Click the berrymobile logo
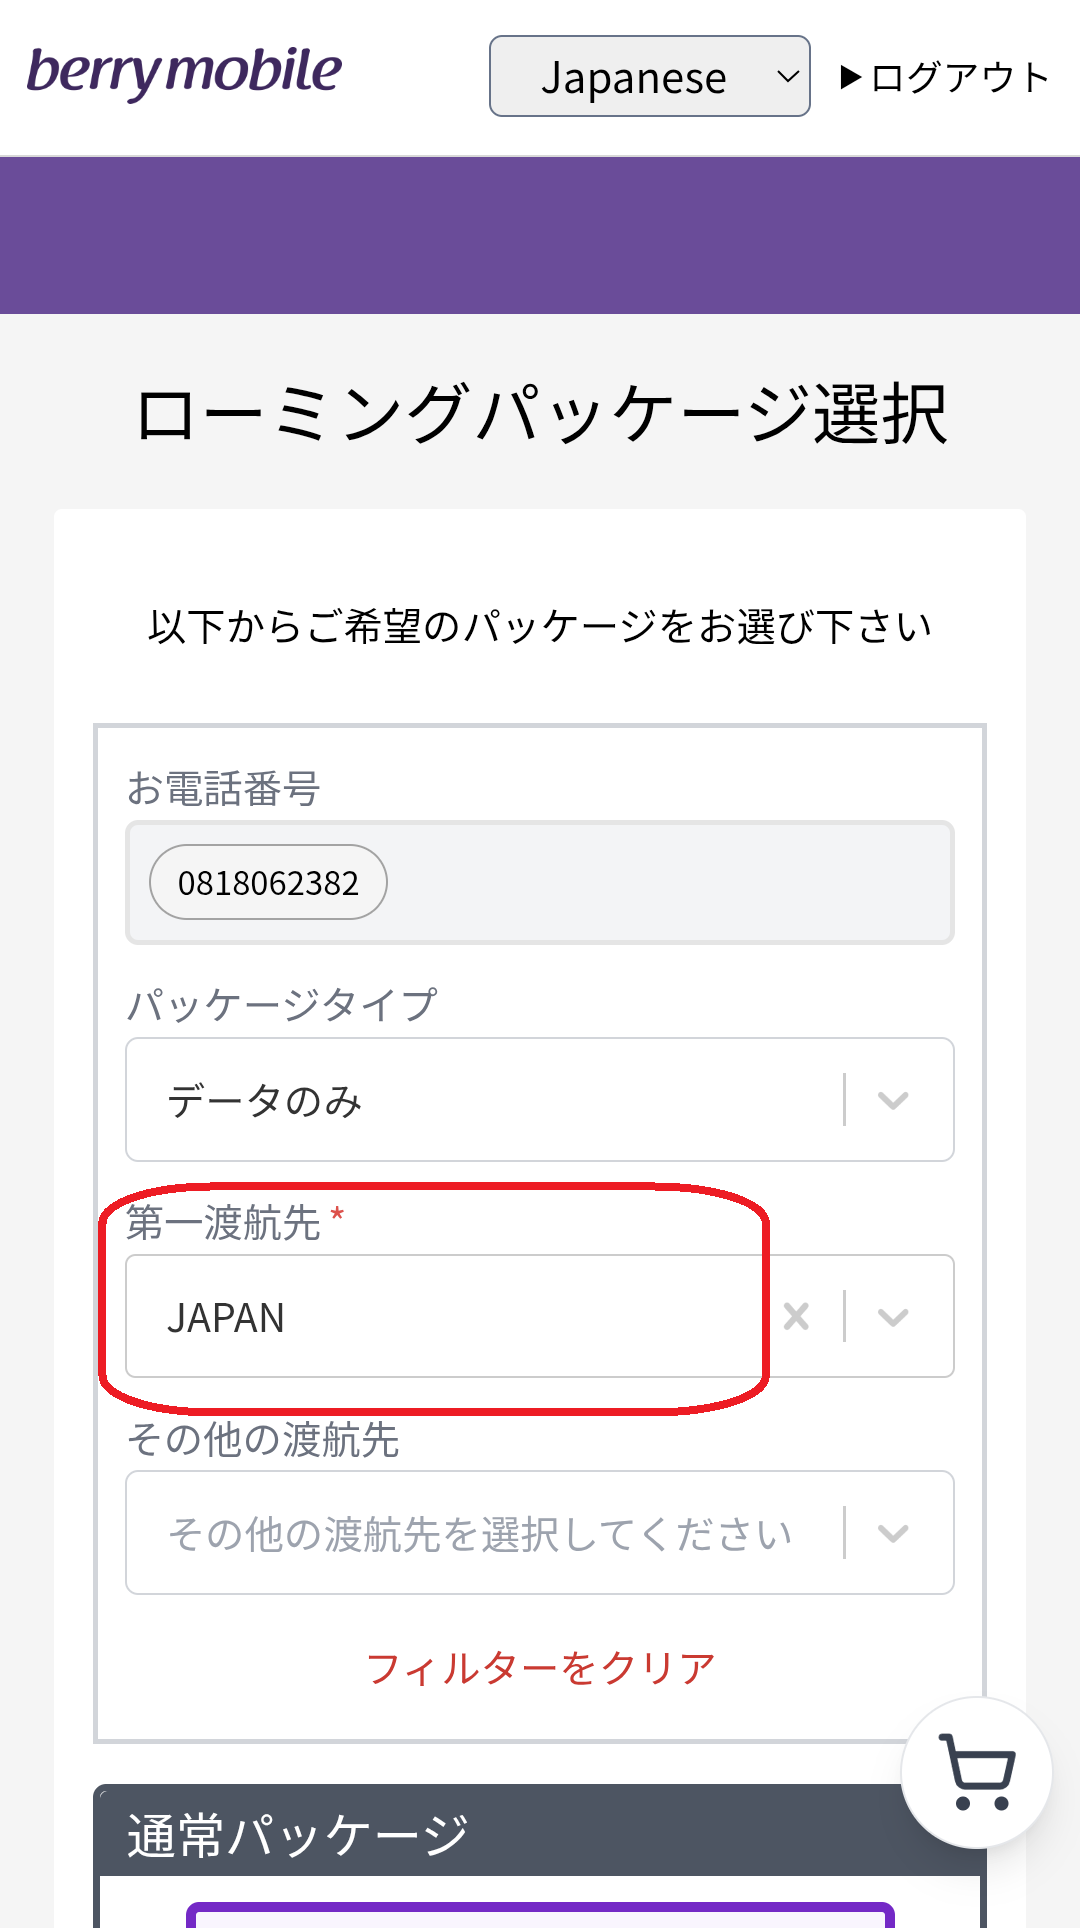The height and width of the screenshot is (1929, 1080). (184, 74)
